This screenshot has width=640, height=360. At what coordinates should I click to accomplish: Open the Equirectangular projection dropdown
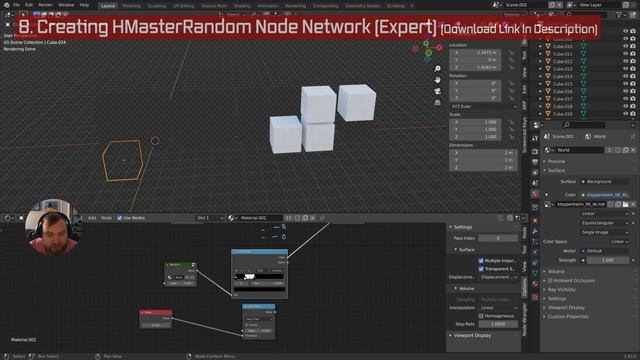click(605, 223)
